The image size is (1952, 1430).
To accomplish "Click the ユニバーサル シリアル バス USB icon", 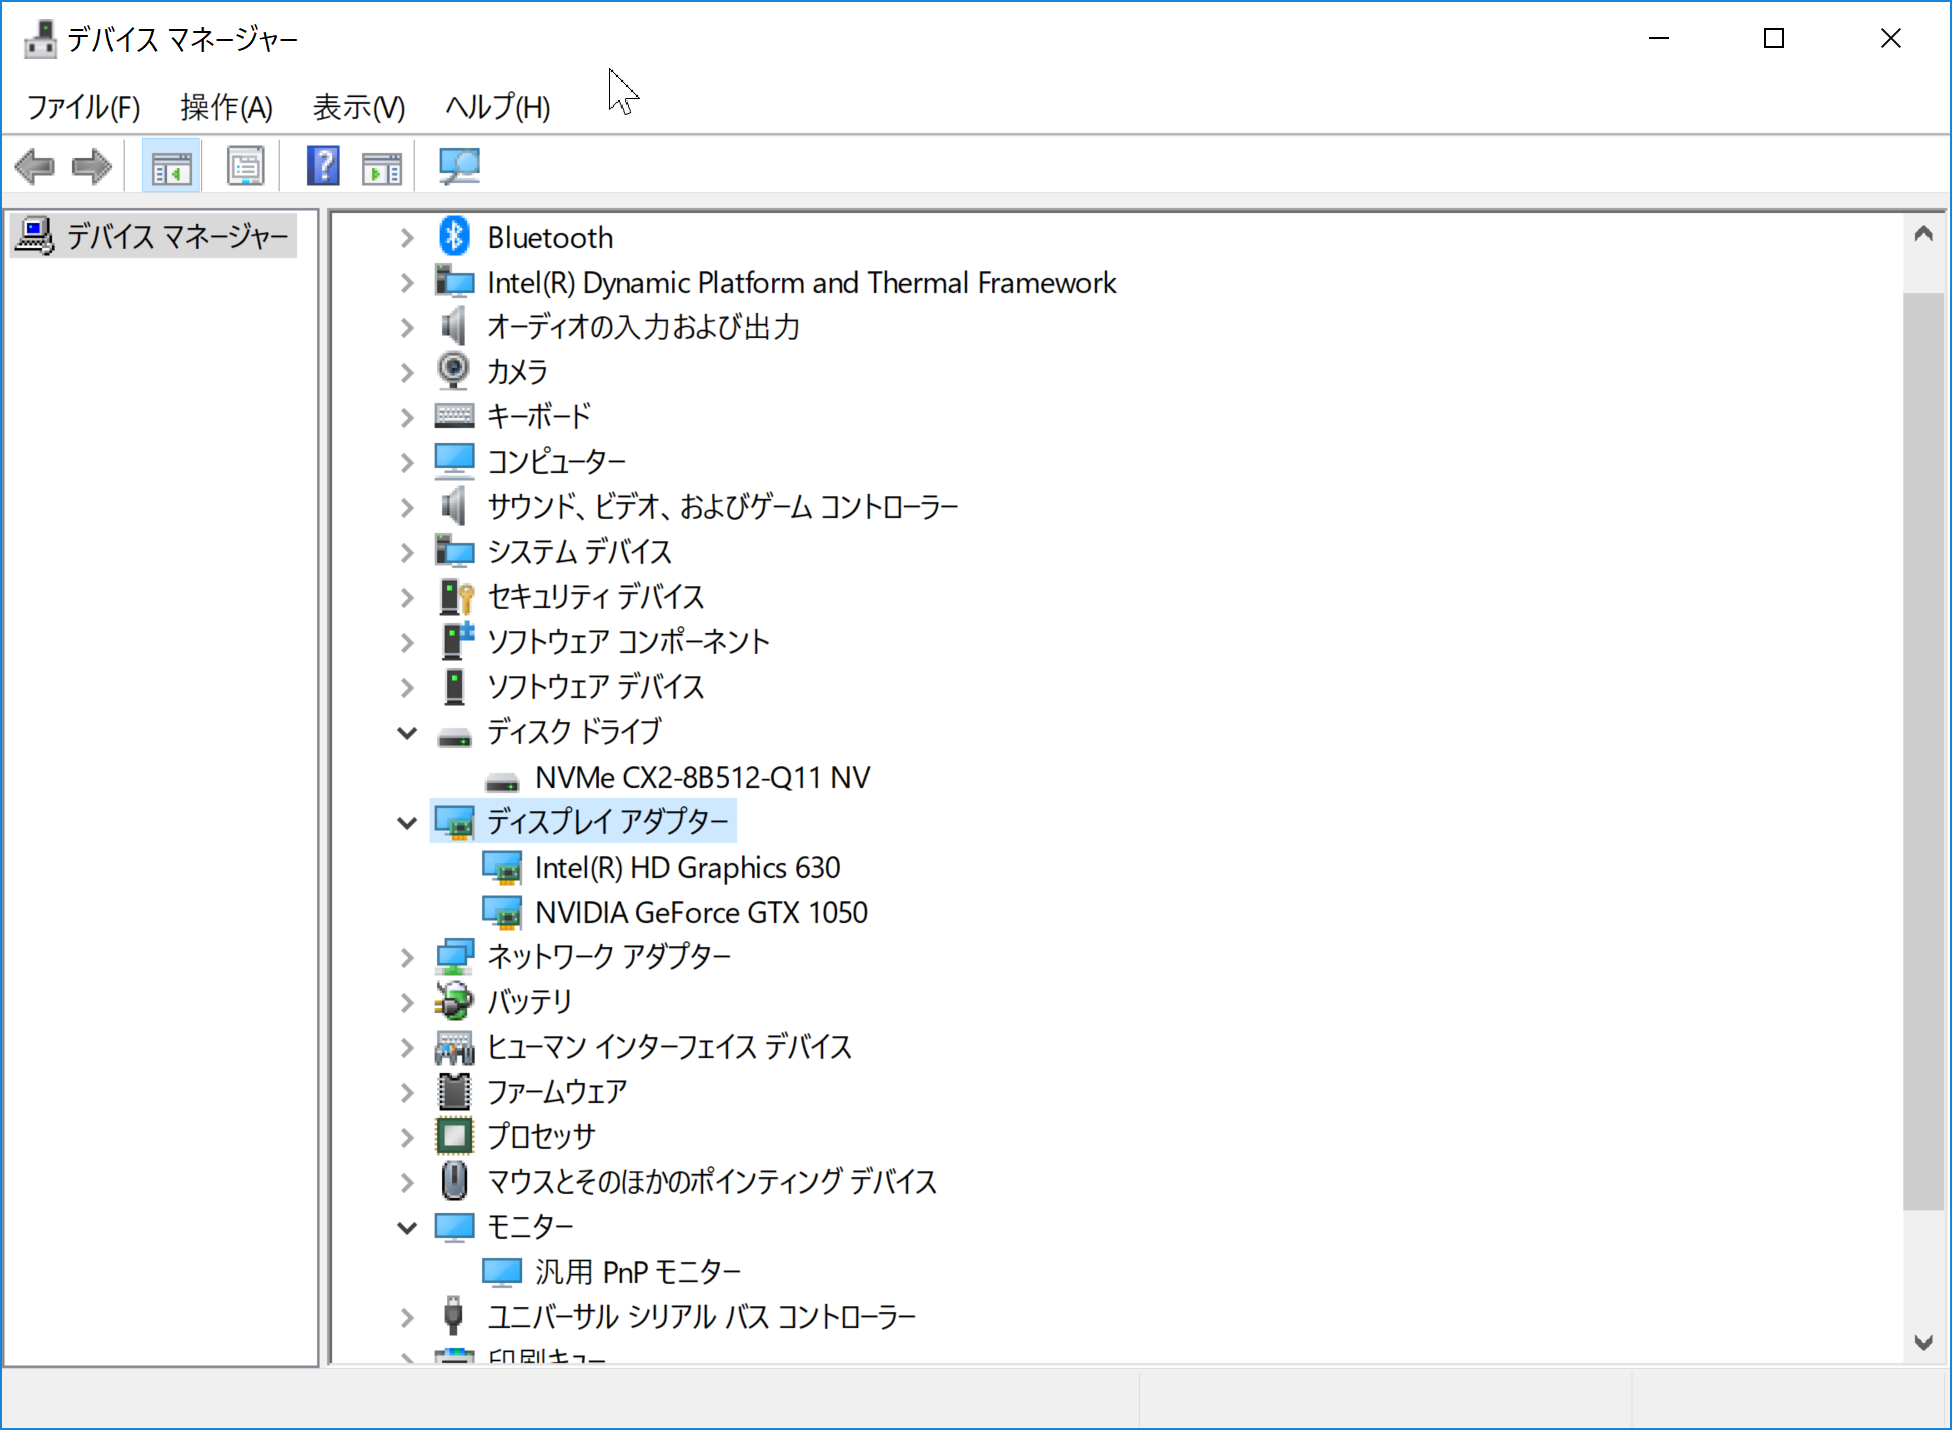I will tap(453, 1316).
